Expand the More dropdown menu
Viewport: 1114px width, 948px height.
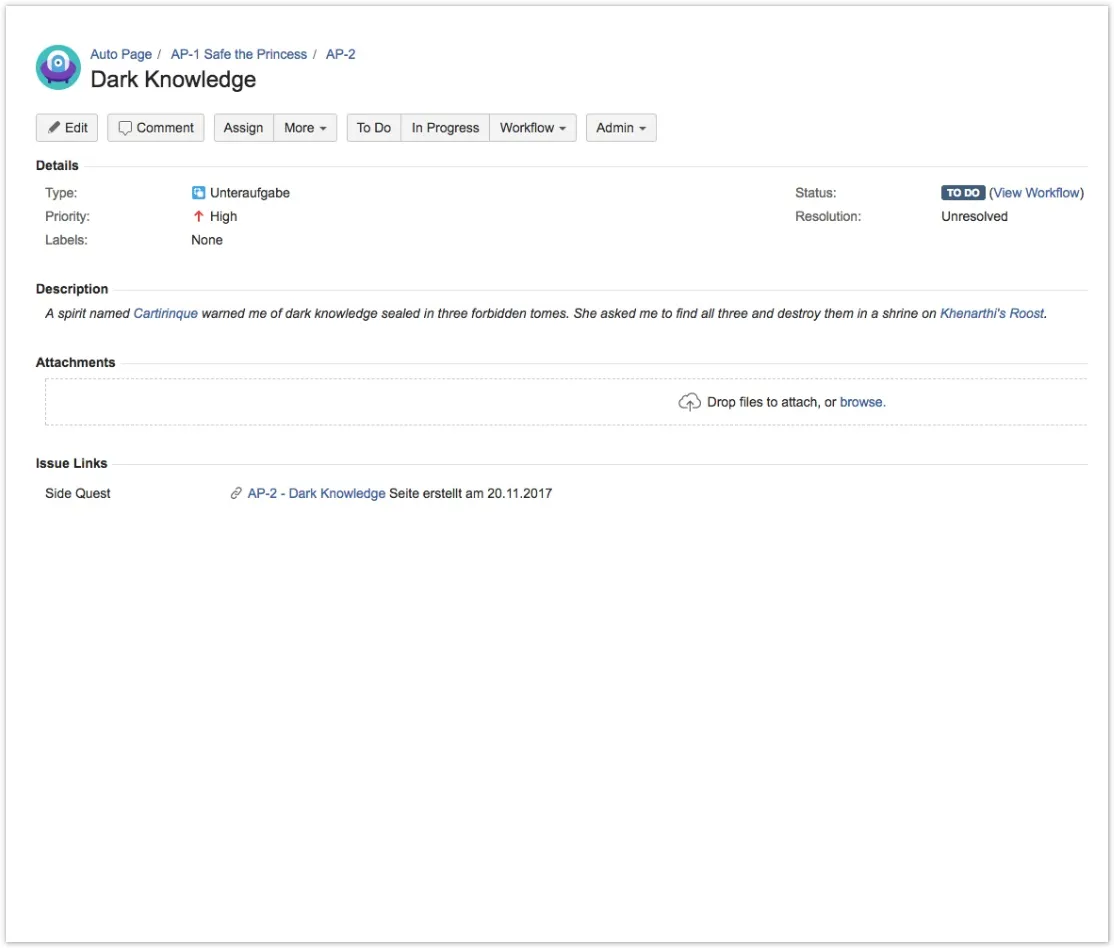point(305,128)
